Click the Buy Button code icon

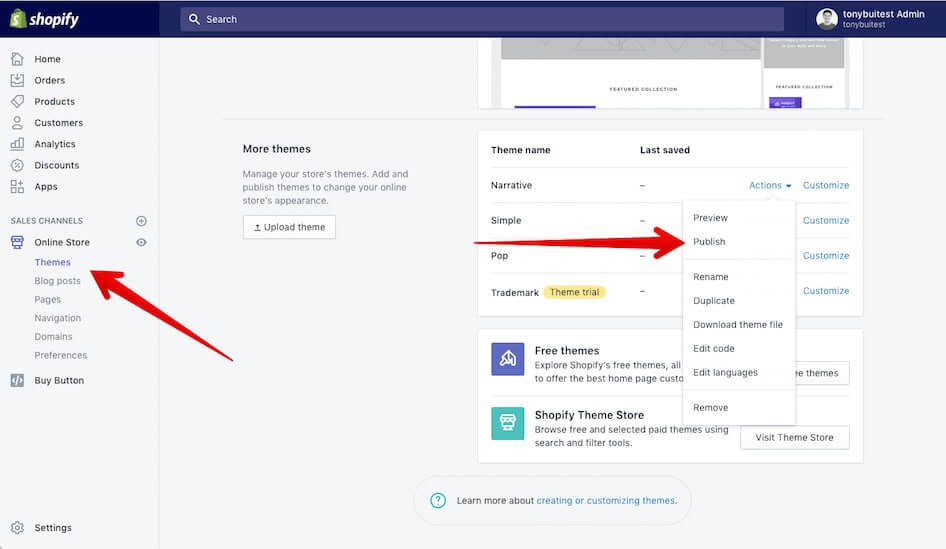[x=17, y=380]
